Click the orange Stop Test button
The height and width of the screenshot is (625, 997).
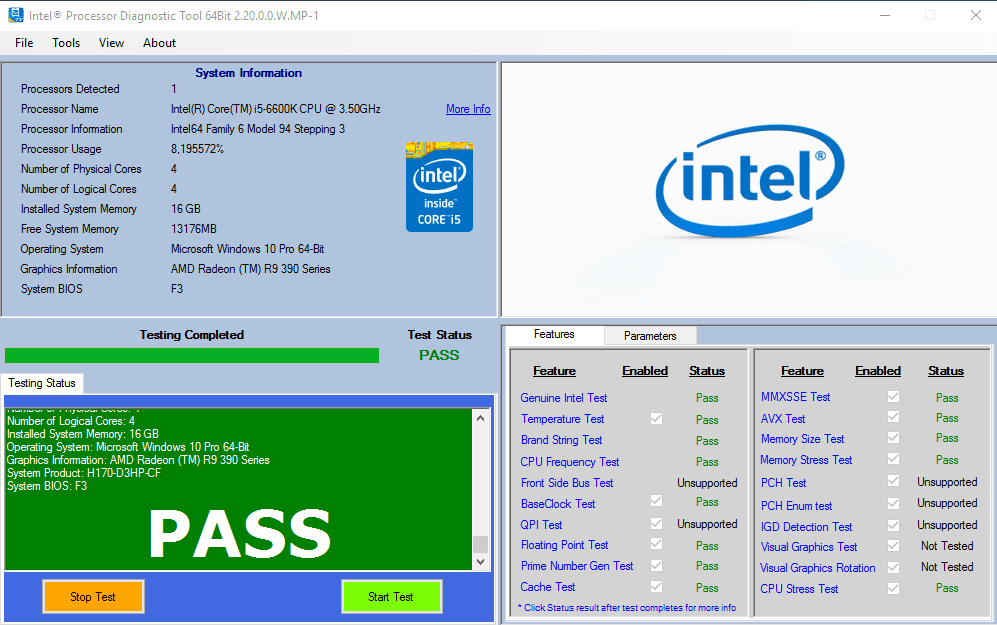coord(93,596)
